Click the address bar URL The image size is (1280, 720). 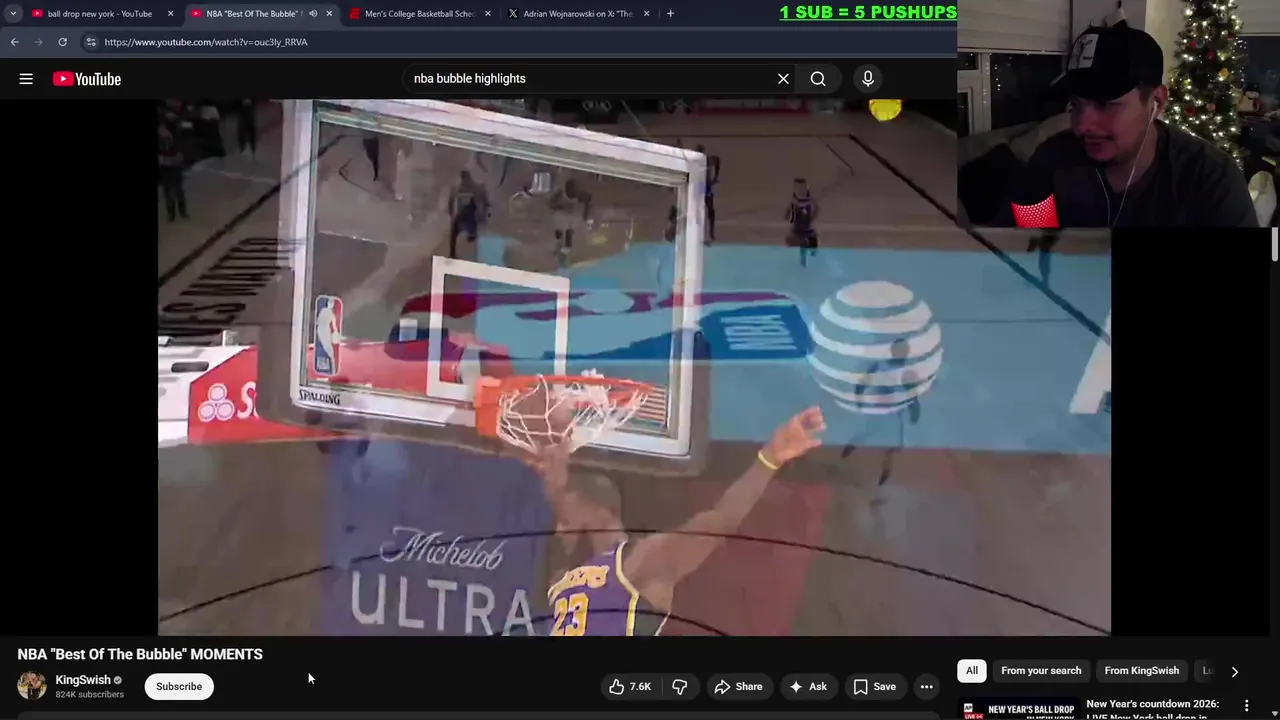(x=206, y=42)
